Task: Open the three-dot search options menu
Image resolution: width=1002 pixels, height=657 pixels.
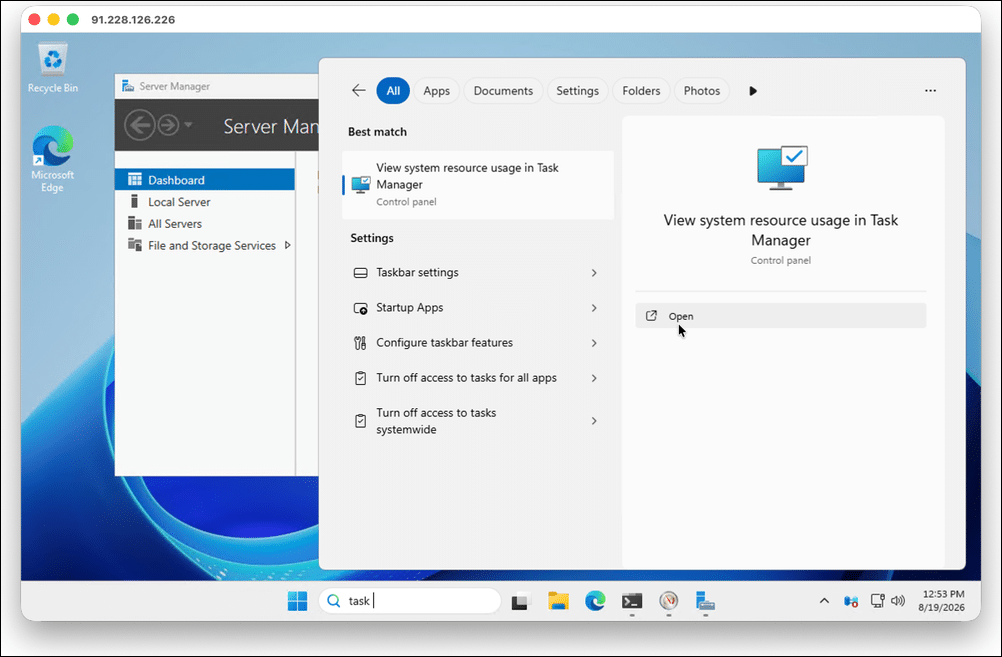Action: 930,91
